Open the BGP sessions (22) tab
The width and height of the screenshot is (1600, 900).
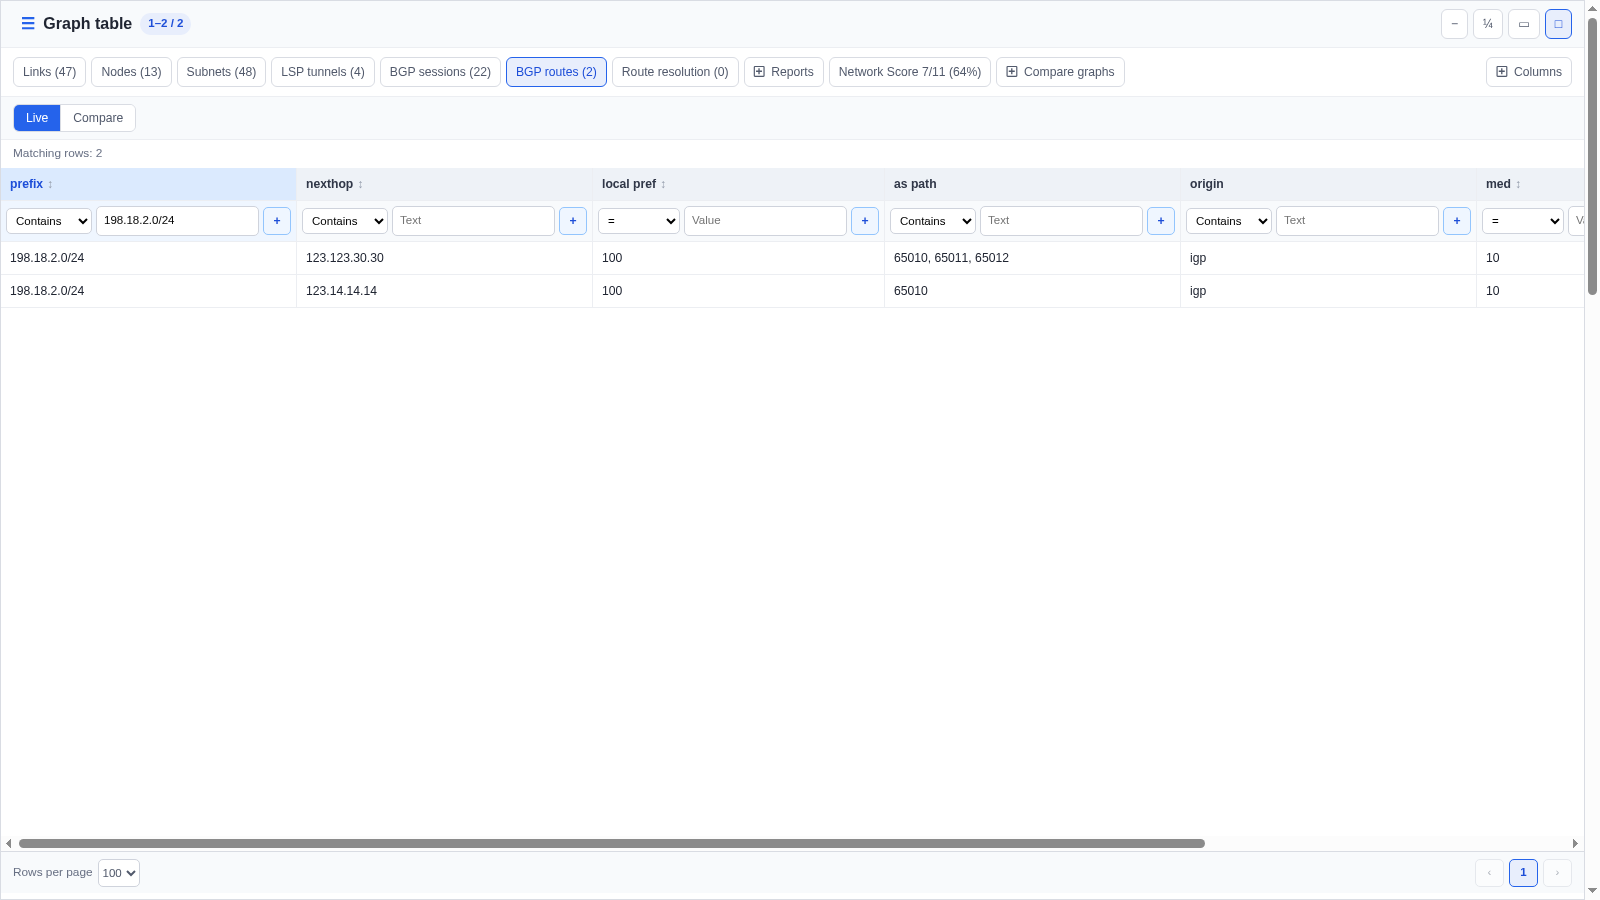pyautogui.click(x=440, y=72)
